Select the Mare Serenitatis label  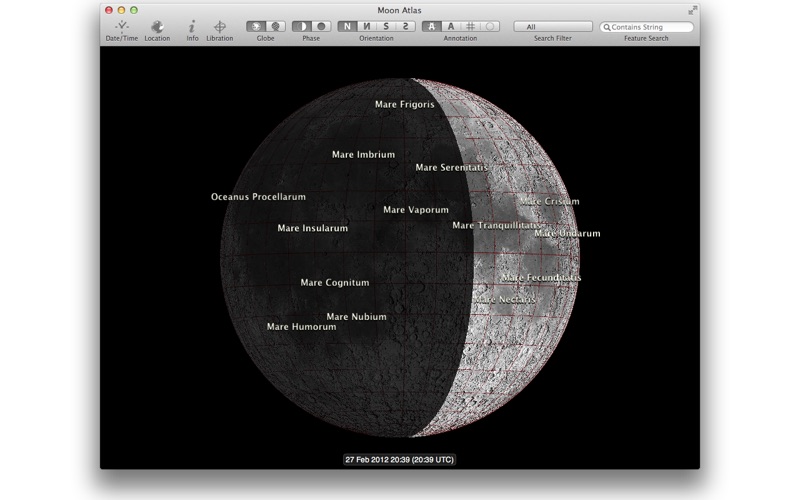click(452, 167)
